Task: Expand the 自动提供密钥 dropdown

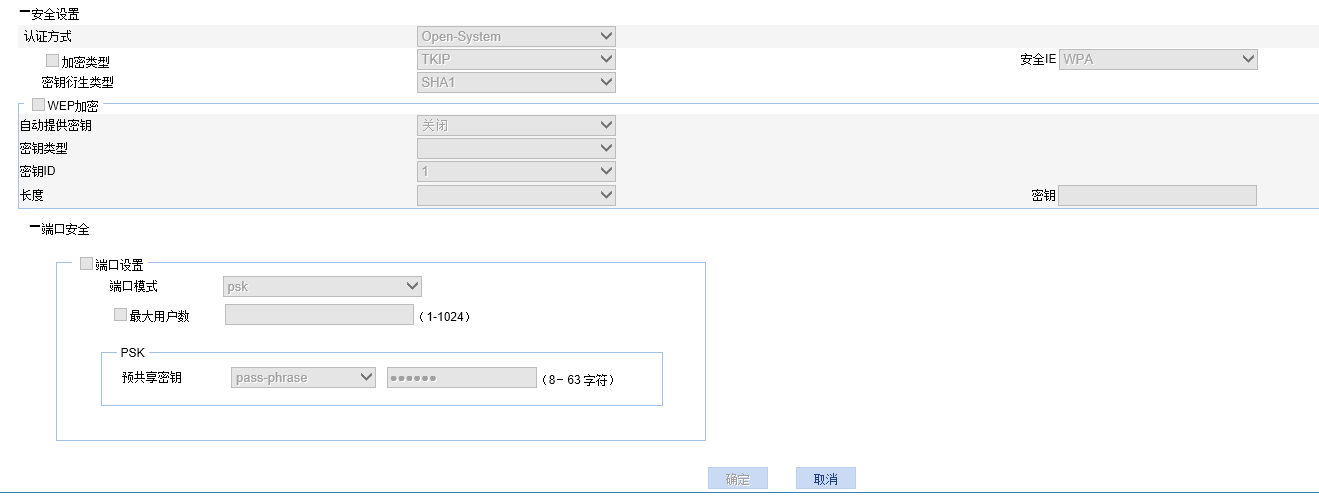Action: pyautogui.click(x=516, y=125)
